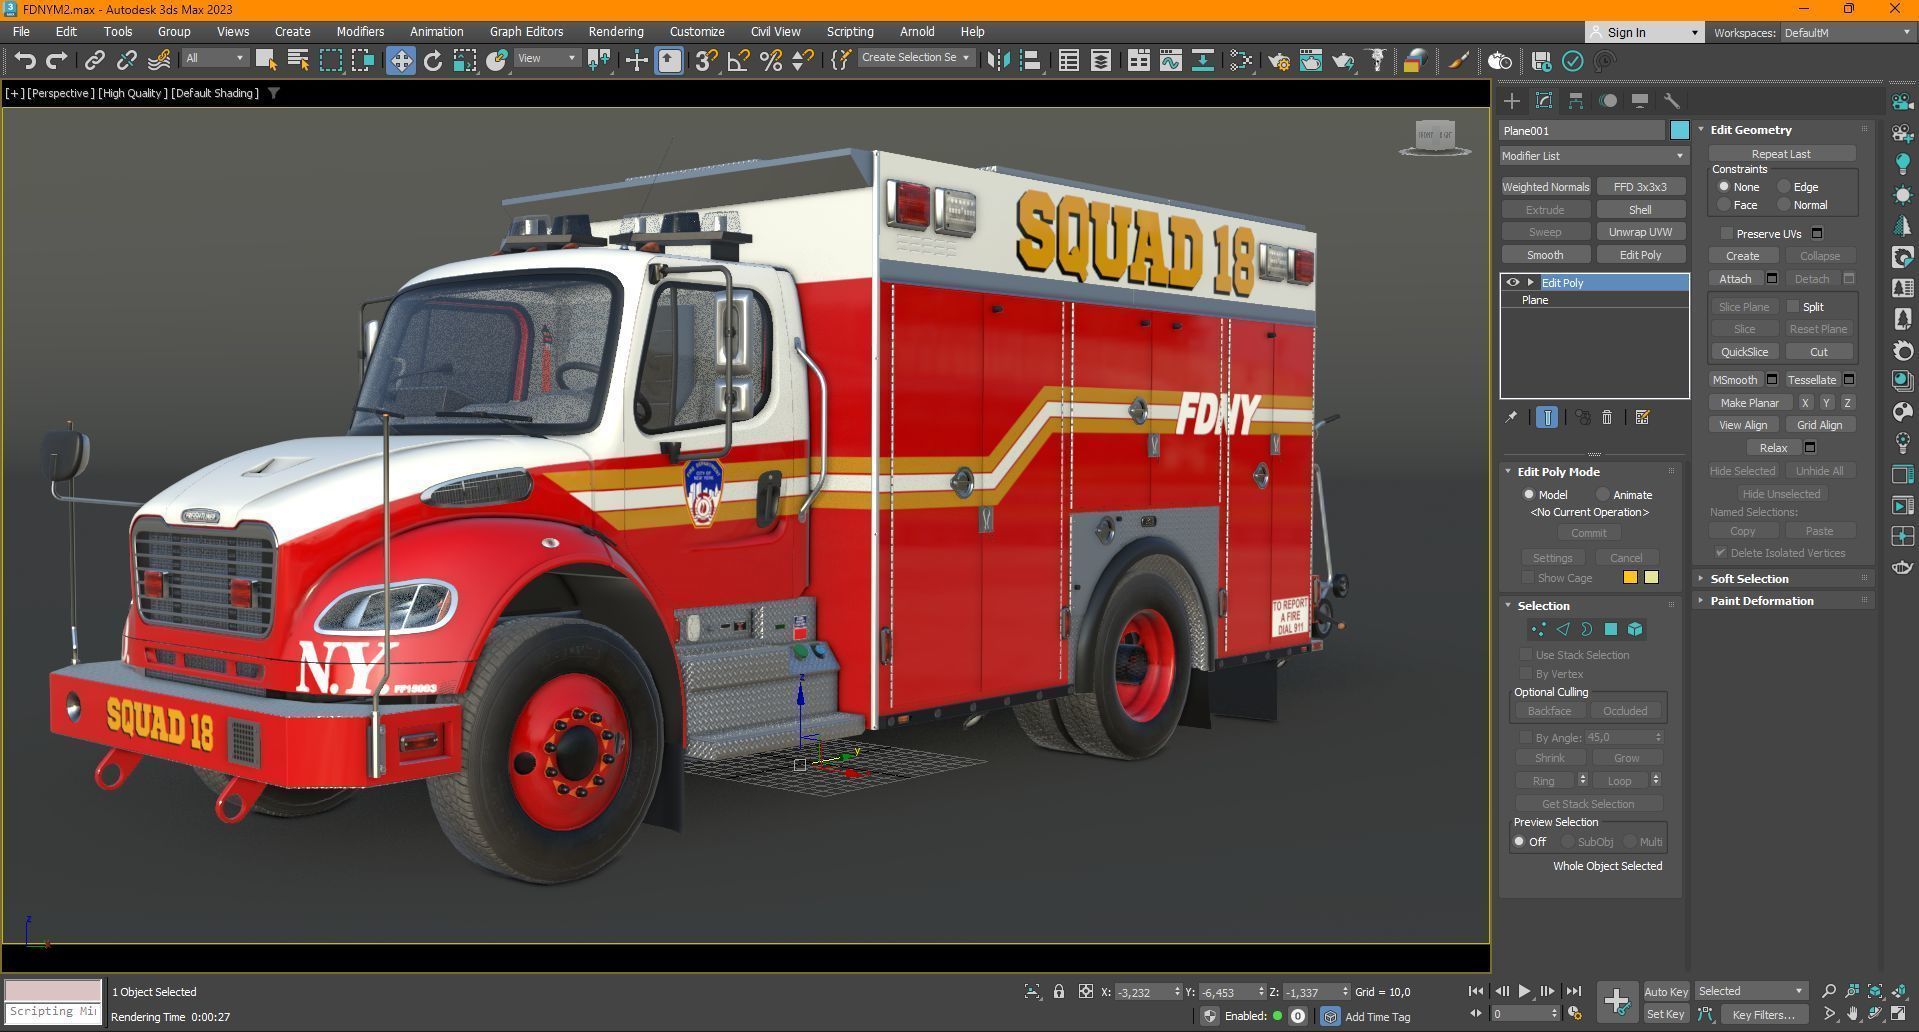
Task: Open the View reference coordinate dropdown
Action: 546,58
